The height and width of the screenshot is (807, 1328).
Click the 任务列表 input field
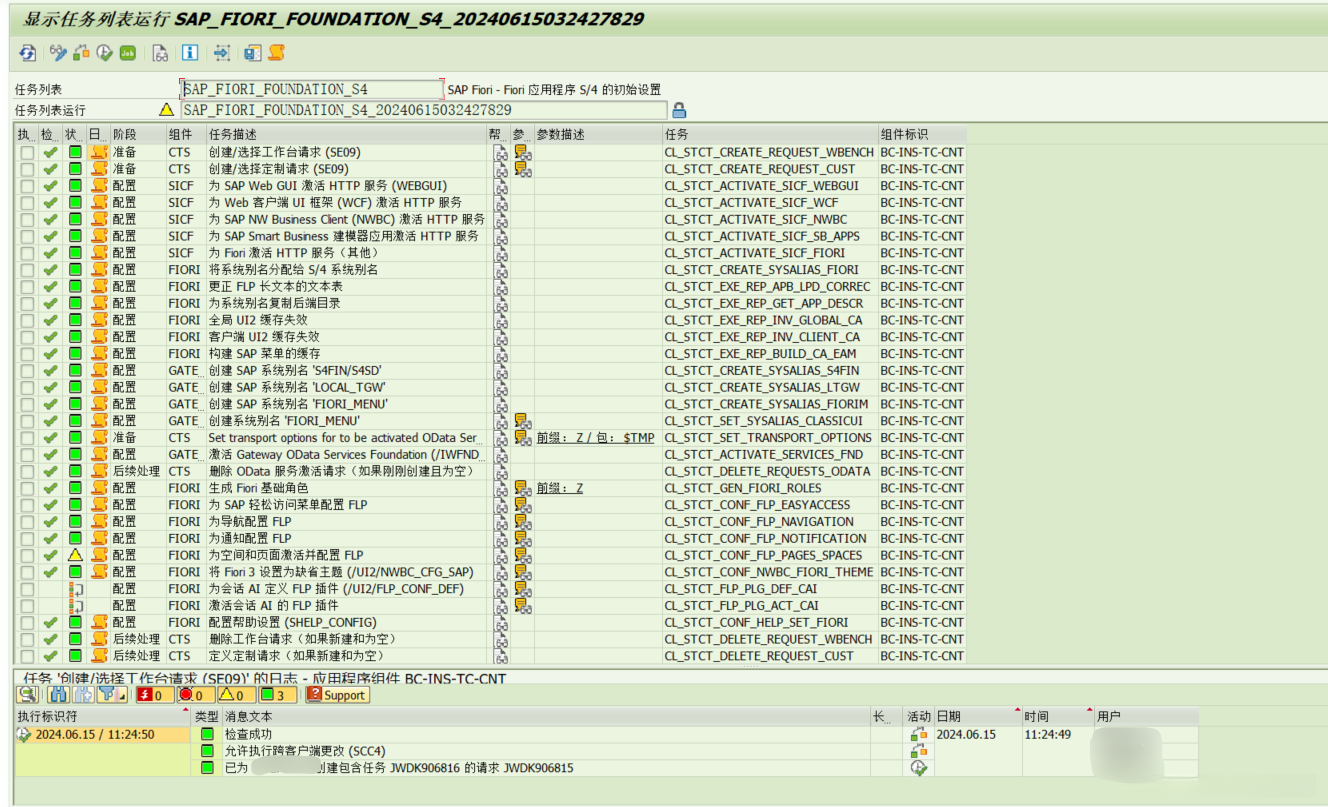[311, 89]
